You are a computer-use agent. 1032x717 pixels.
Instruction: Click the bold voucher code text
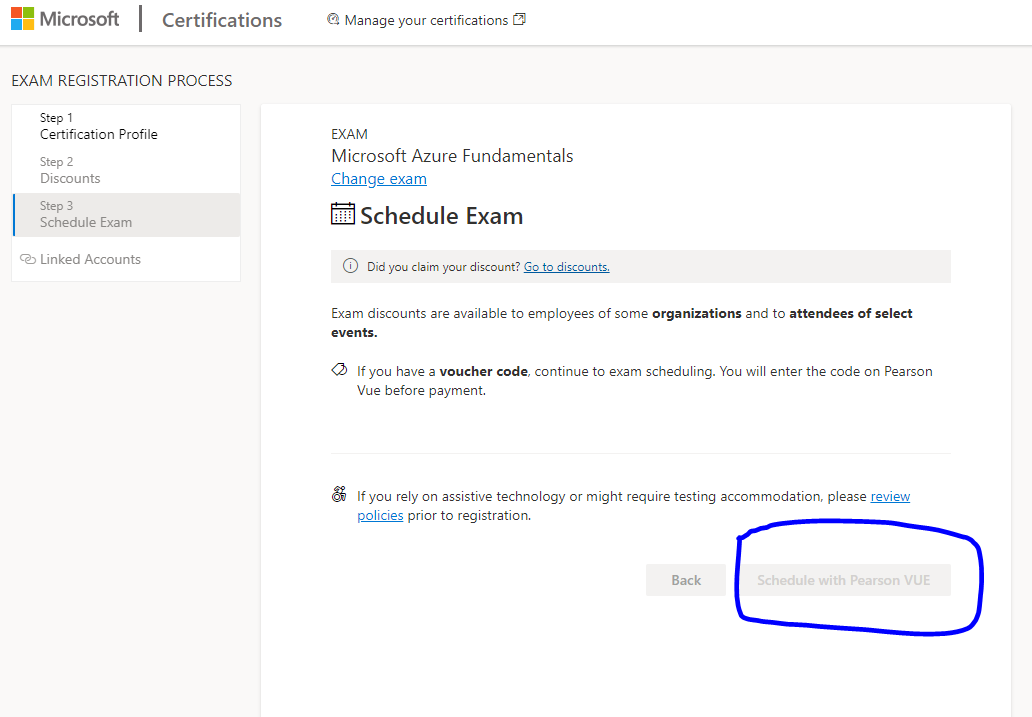[x=483, y=371]
